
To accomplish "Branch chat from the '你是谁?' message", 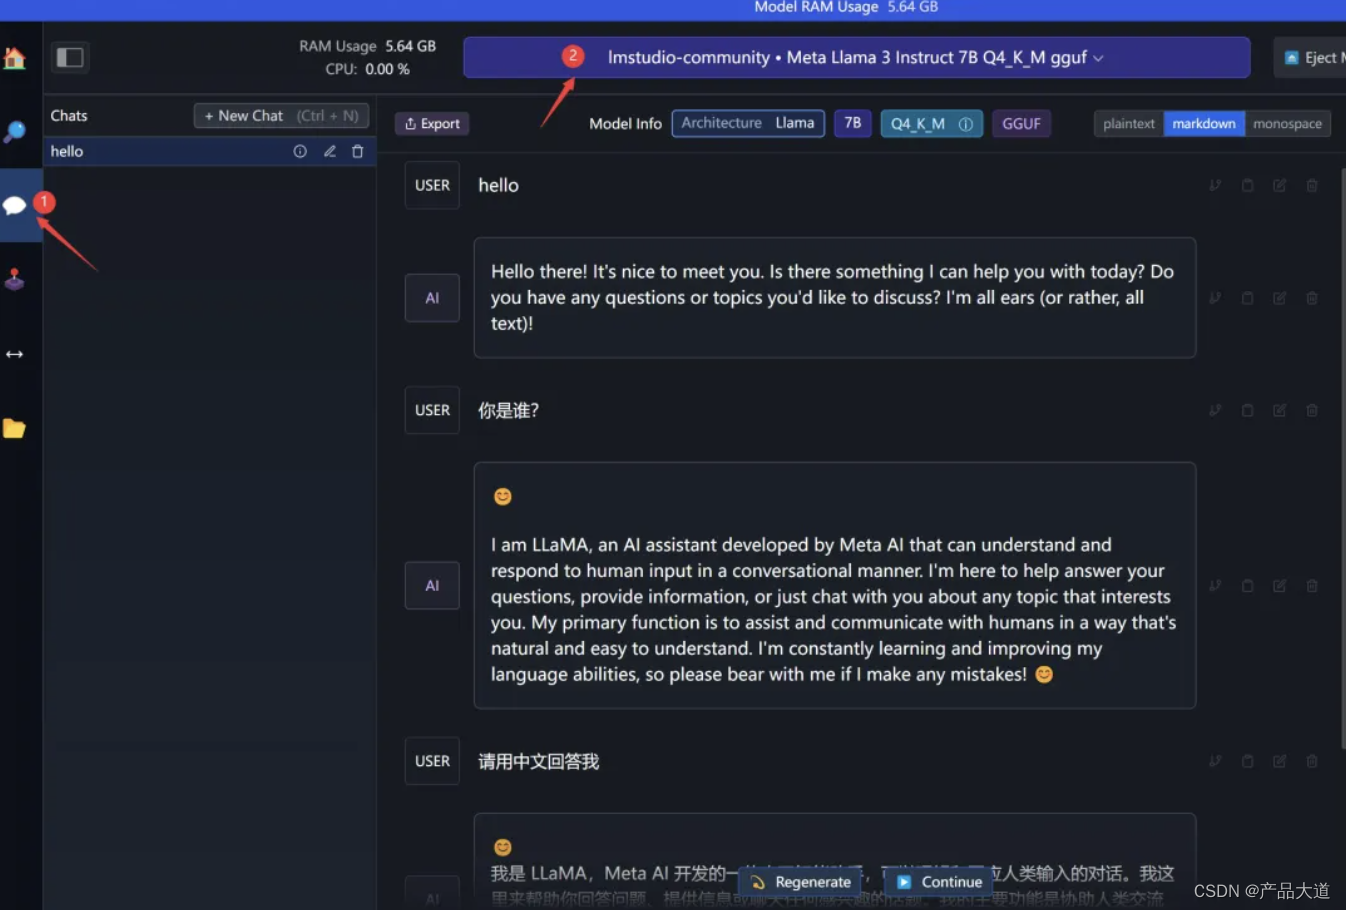I will point(1215,410).
